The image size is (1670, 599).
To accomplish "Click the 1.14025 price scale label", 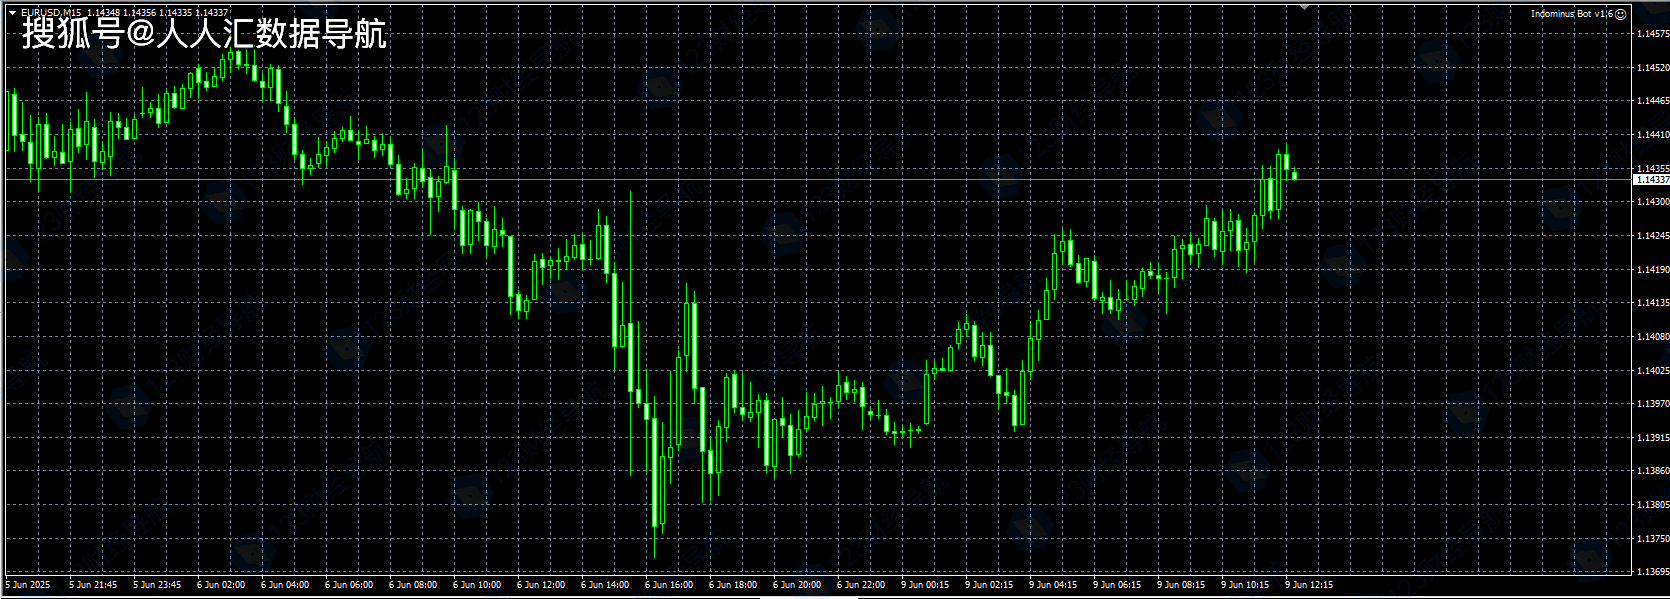I will click(x=1652, y=371).
